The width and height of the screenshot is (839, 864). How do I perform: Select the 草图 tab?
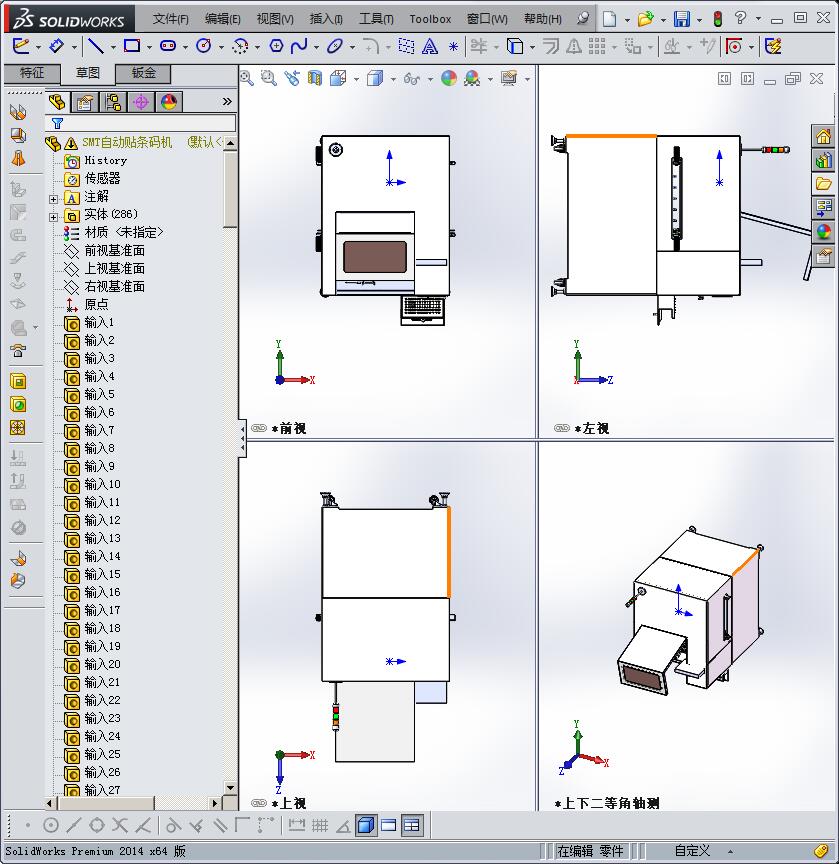pos(87,73)
